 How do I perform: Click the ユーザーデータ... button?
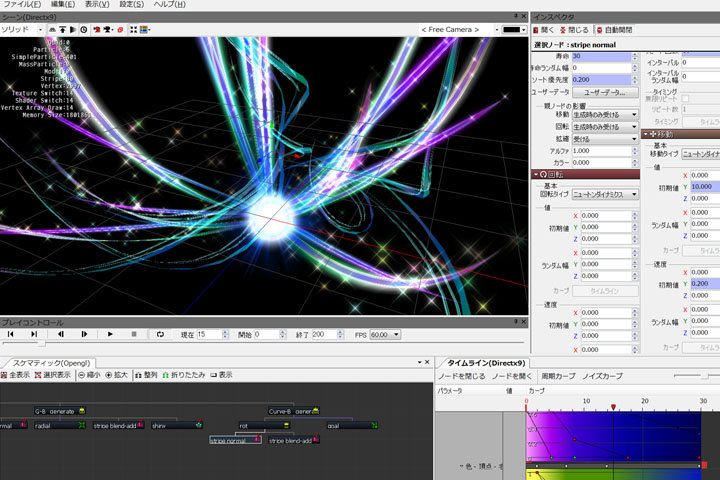pos(604,92)
